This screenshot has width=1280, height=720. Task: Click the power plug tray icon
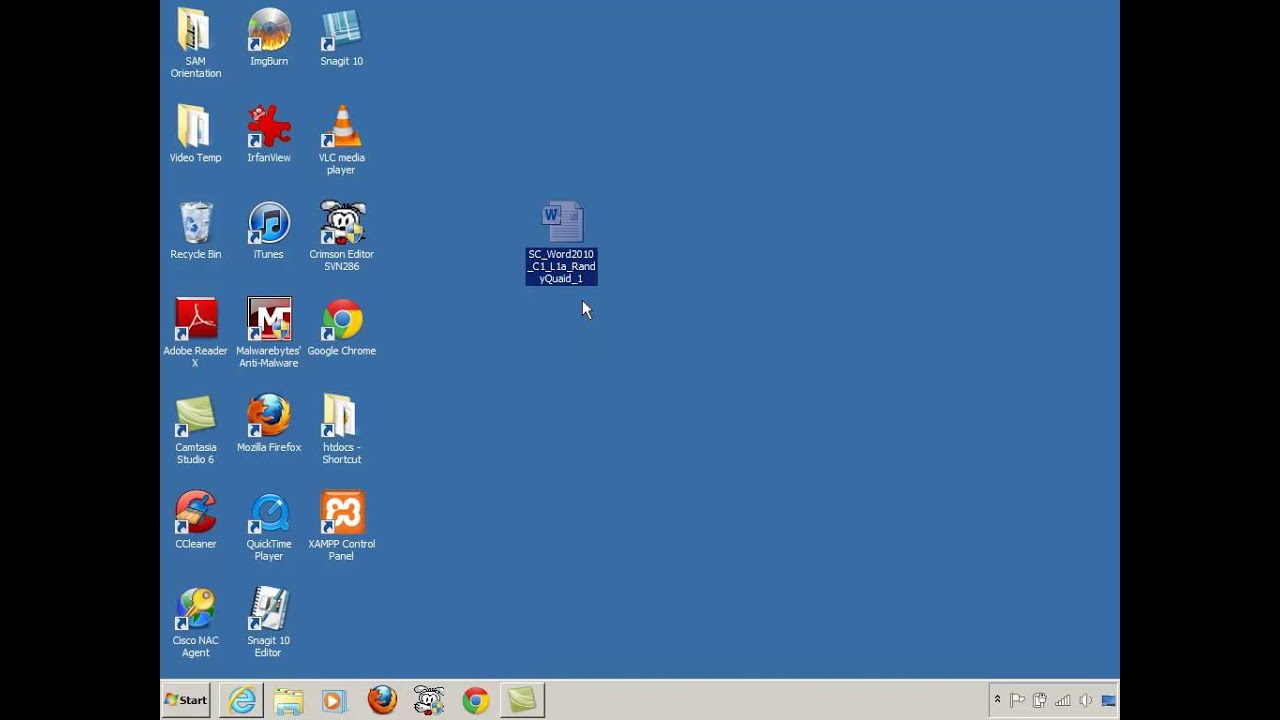(x=1040, y=700)
